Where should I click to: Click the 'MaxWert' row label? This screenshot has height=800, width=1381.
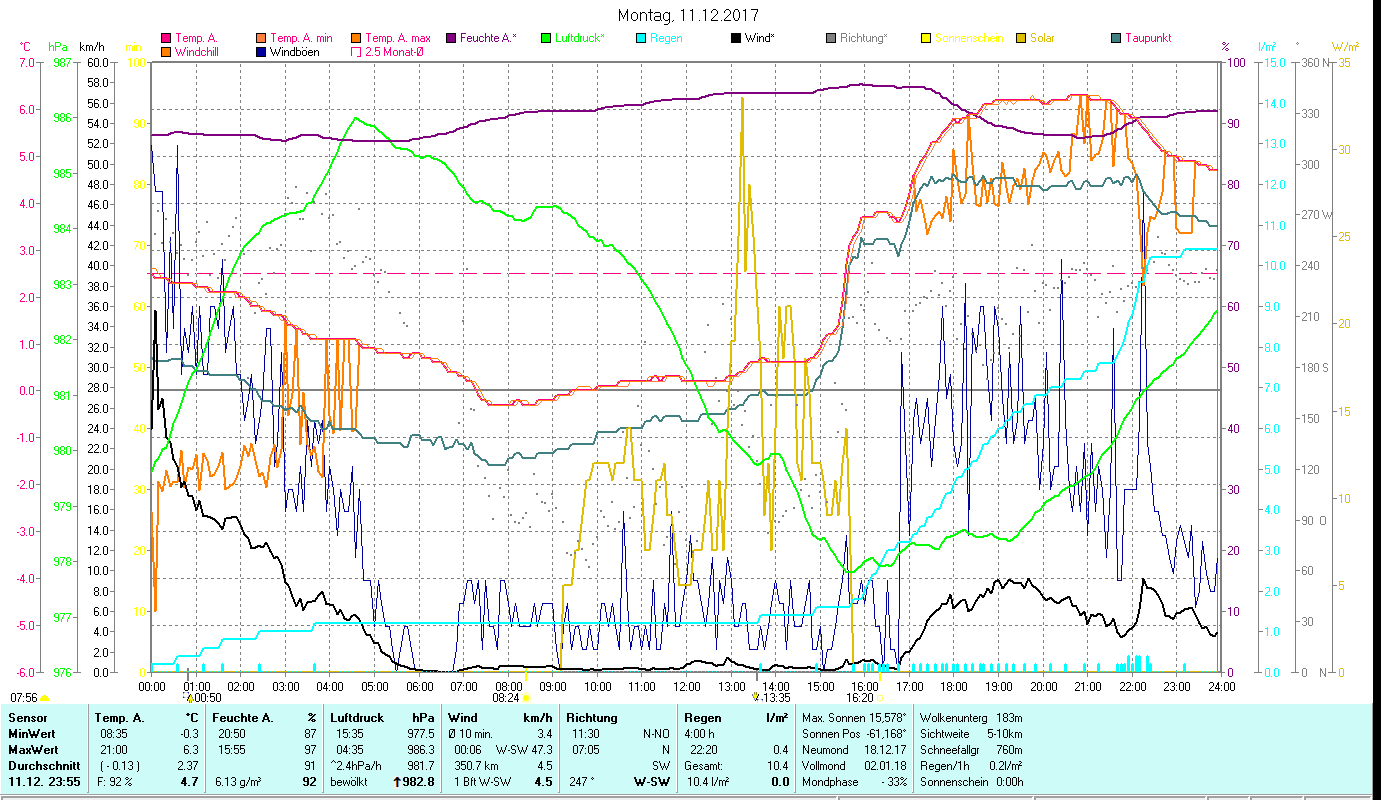pos(32,750)
